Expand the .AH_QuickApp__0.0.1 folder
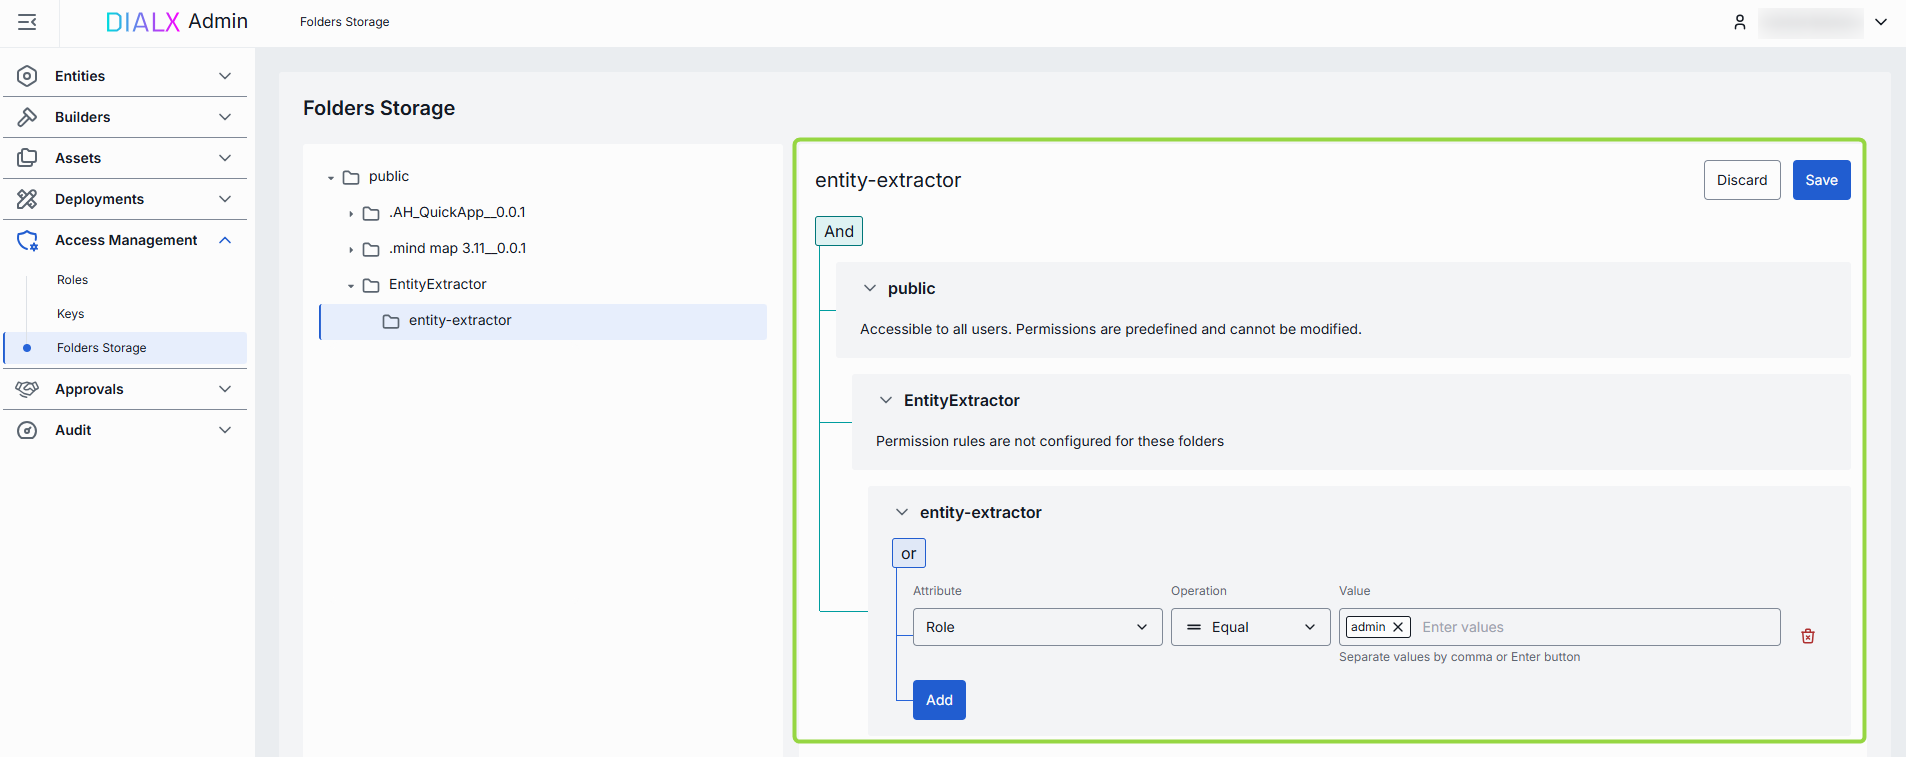1906x757 pixels. (x=351, y=213)
